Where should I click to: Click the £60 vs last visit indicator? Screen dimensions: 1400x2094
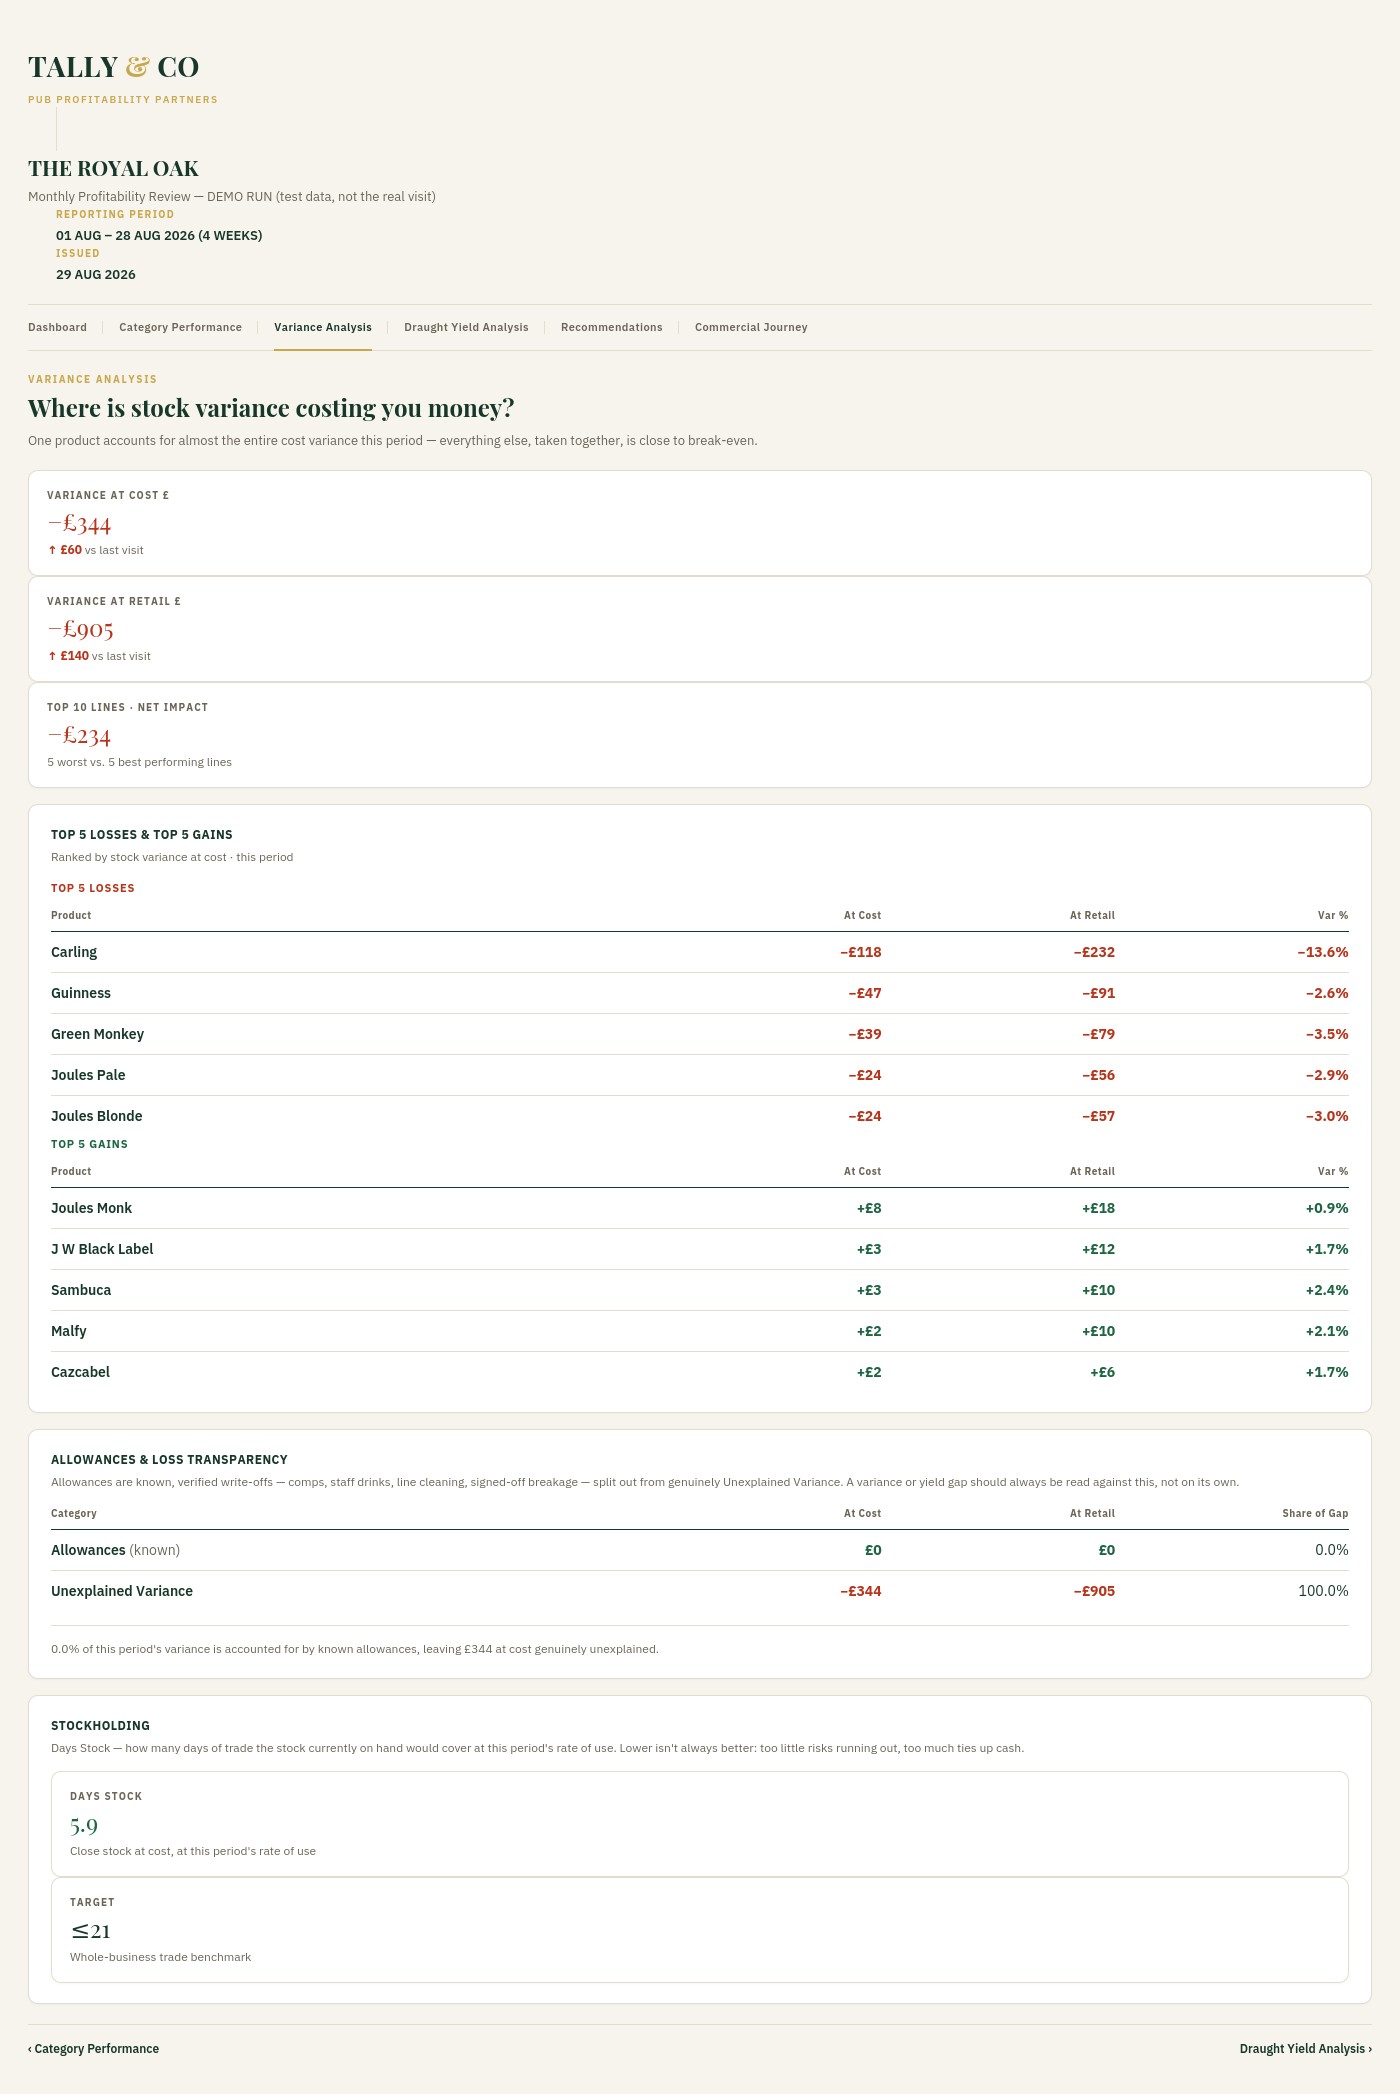pos(96,550)
